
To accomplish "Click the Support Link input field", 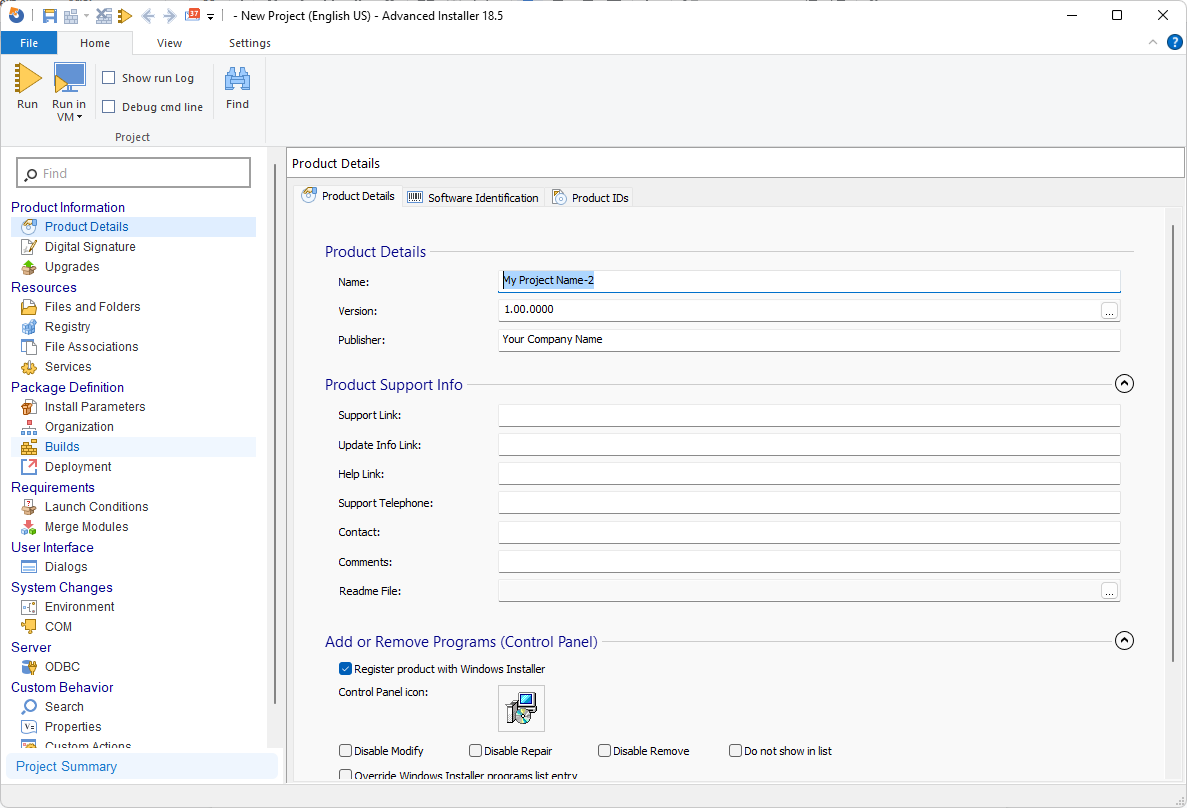I will point(809,415).
